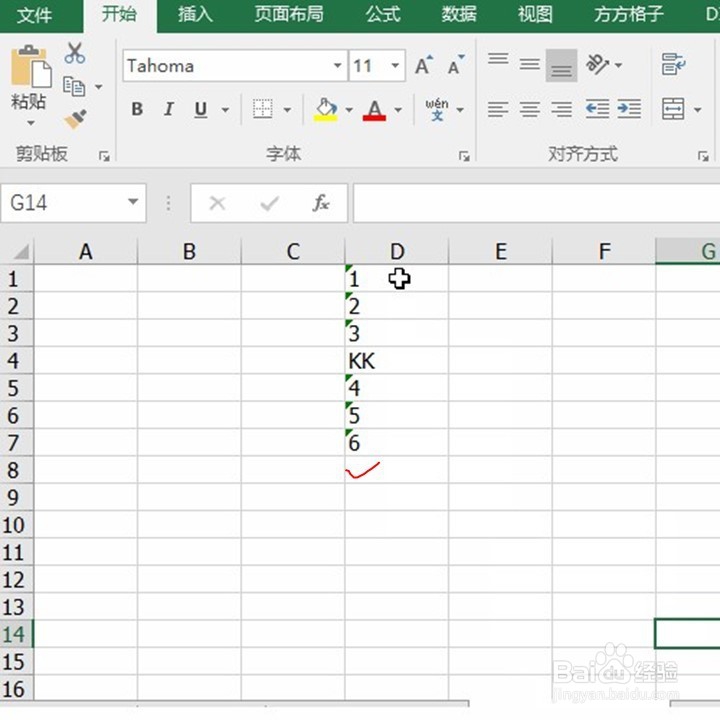Set top vertical alignment

point(498,60)
